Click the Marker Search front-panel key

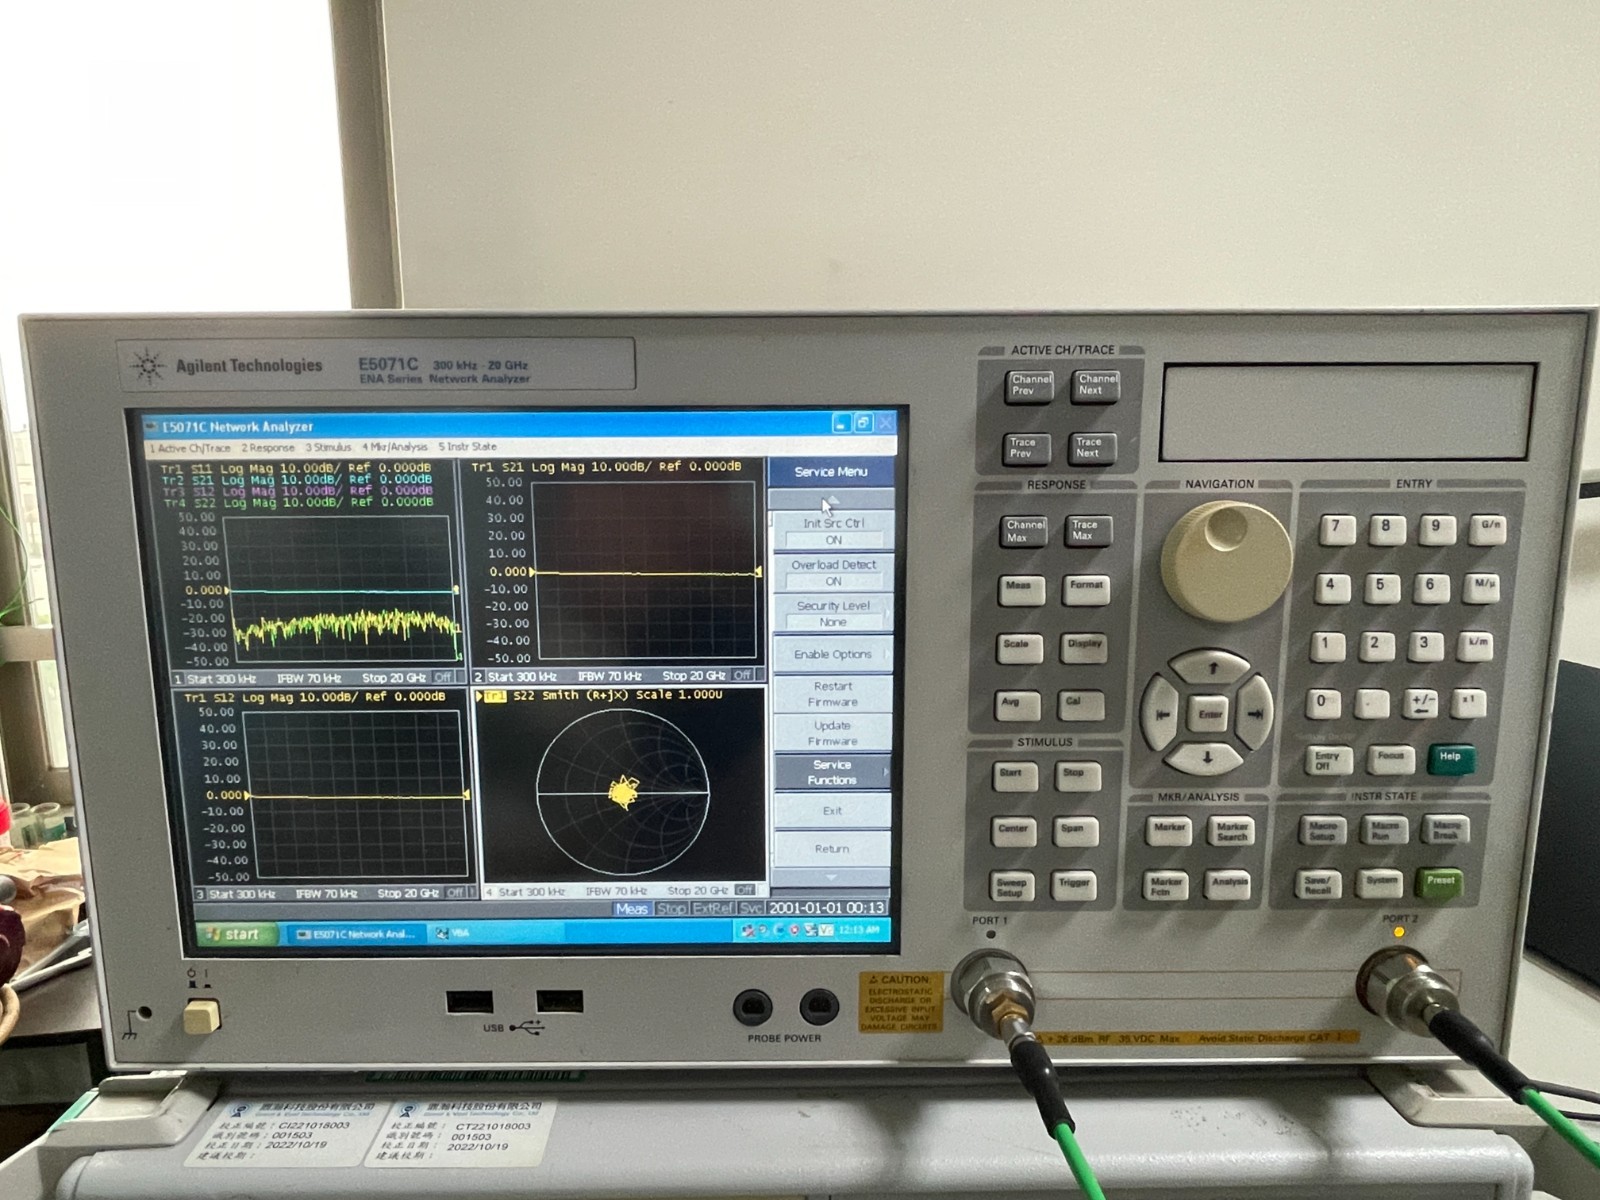click(x=1233, y=831)
